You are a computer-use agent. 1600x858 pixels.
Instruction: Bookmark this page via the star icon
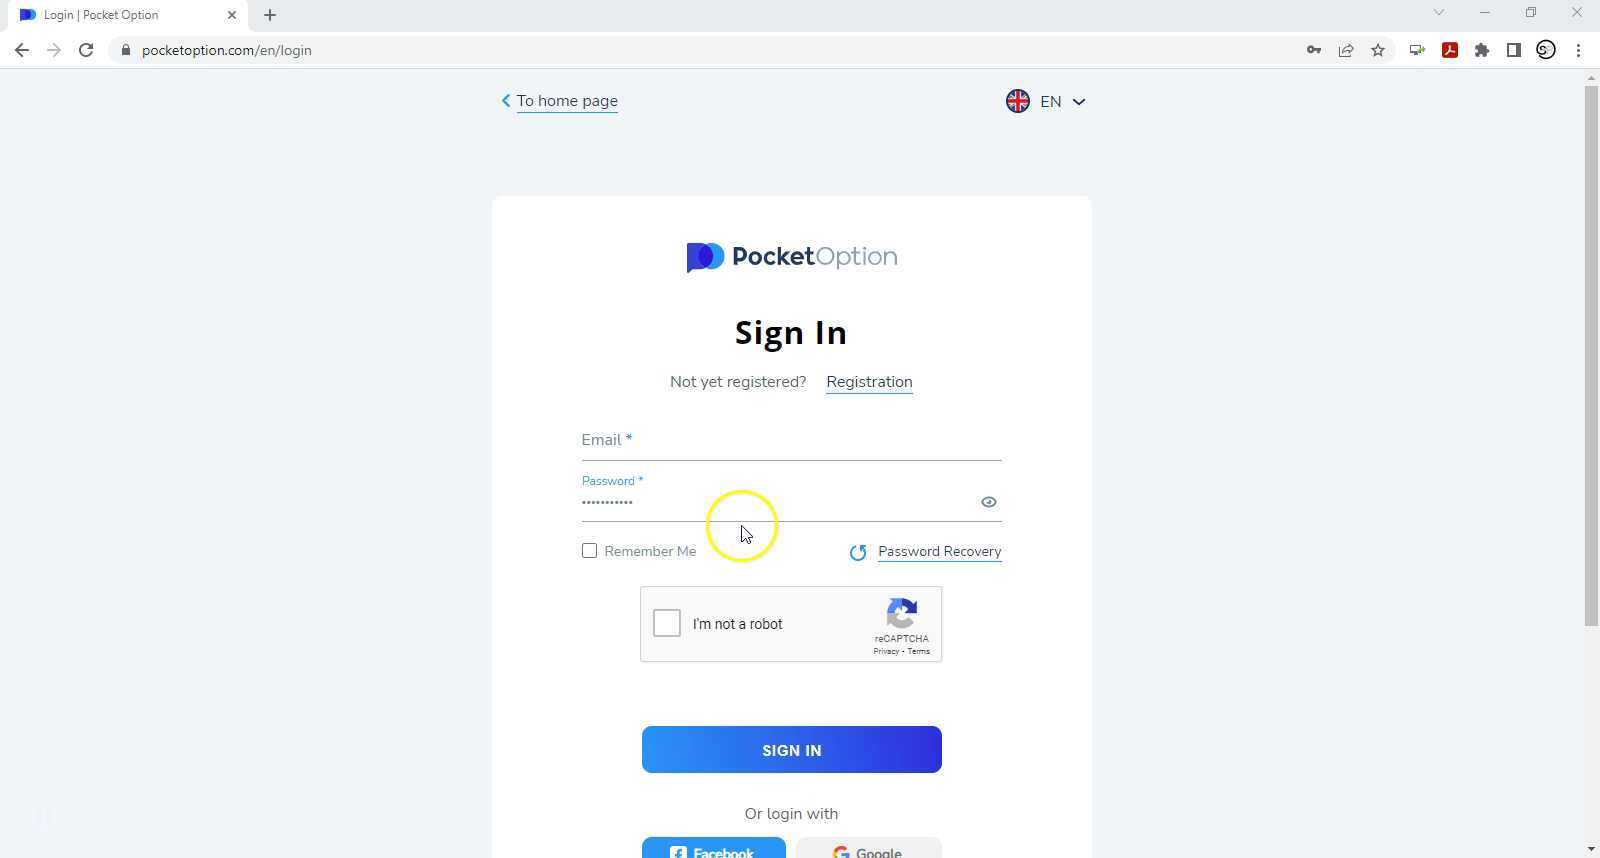tap(1379, 50)
